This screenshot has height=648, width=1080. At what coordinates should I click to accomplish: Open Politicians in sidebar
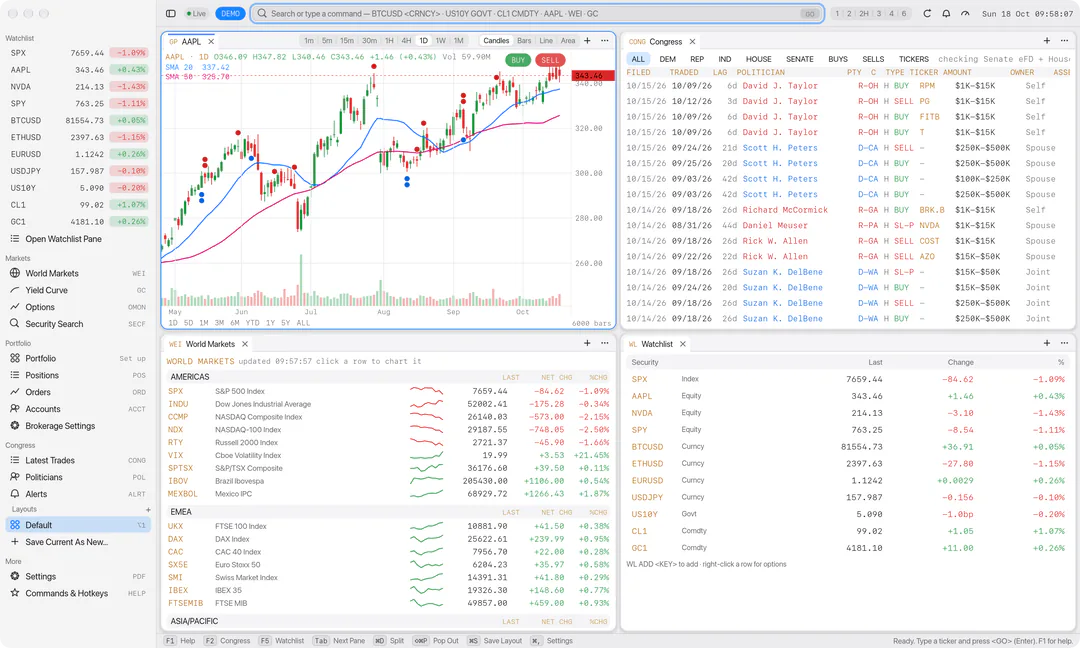pos(78,477)
